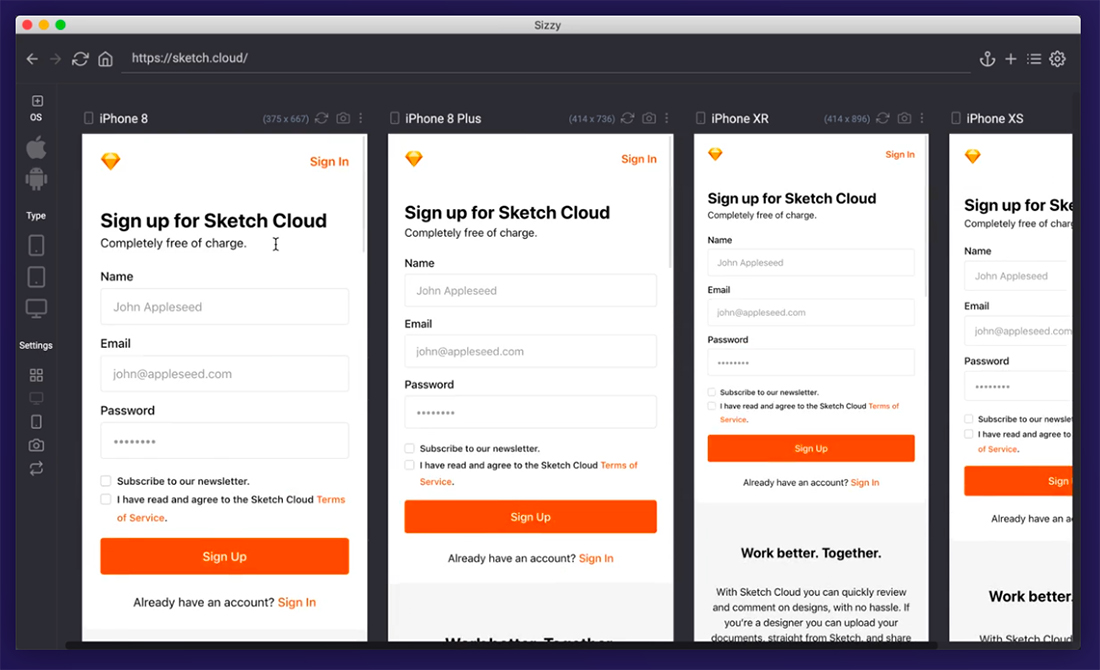Click the URL address bar

pos(546,58)
